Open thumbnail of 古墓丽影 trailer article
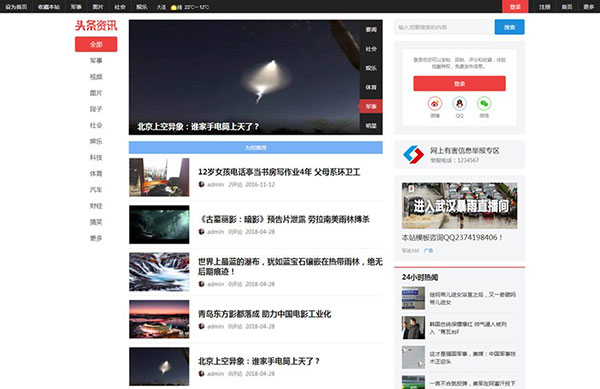The height and width of the screenshot is (389, 600). click(159, 225)
